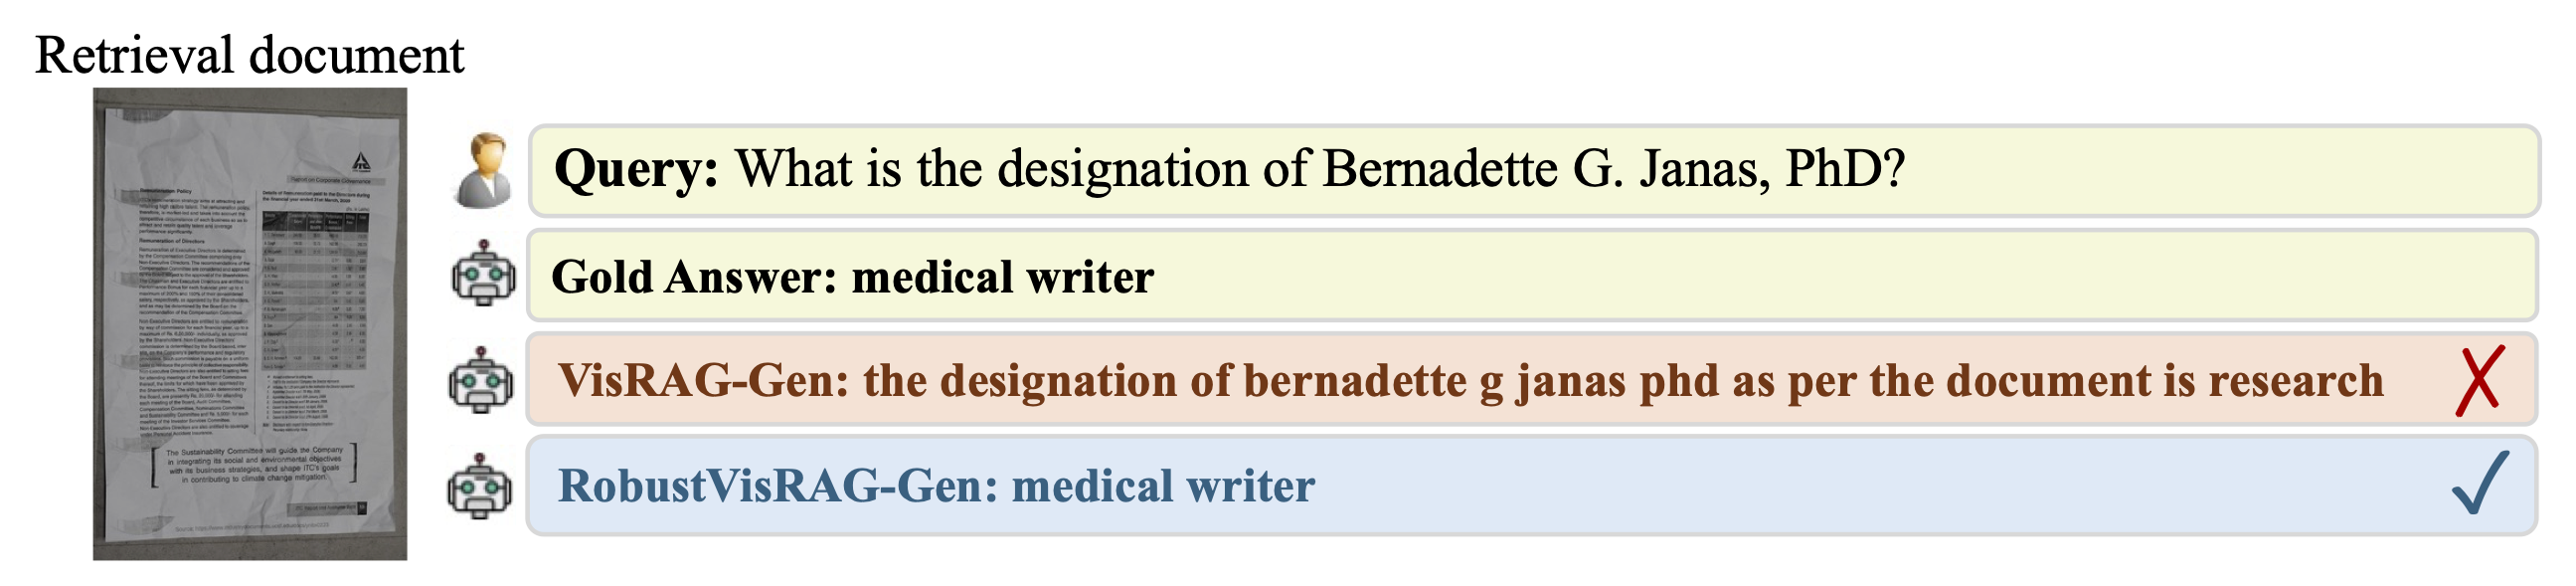Click the "Gold Answer:" label
Image resolution: width=2576 pixels, height=586 pixels.
tap(694, 278)
